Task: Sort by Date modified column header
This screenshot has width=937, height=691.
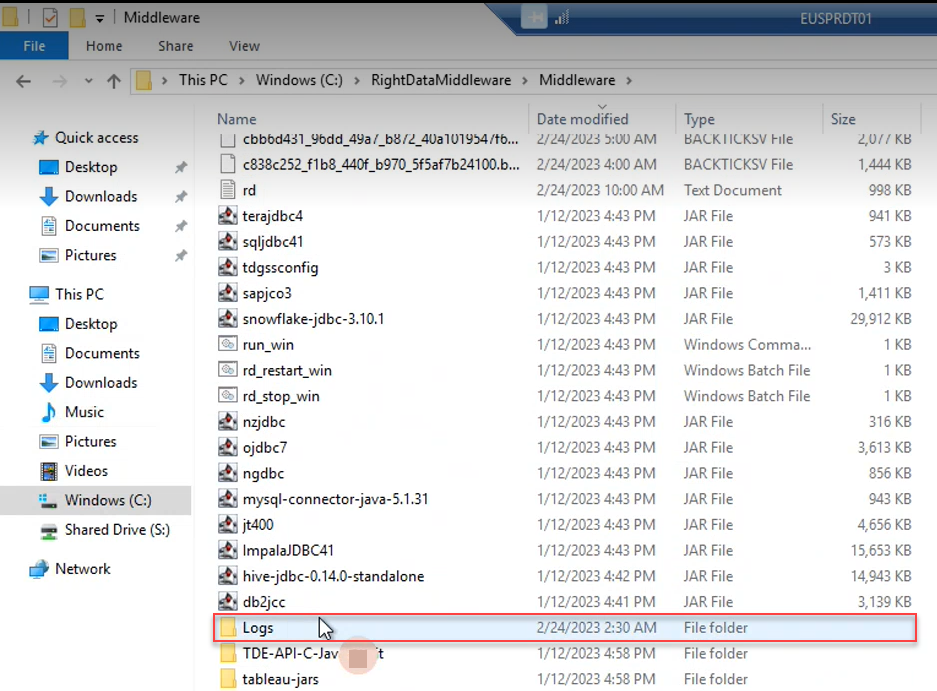Action: pos(583,119)
